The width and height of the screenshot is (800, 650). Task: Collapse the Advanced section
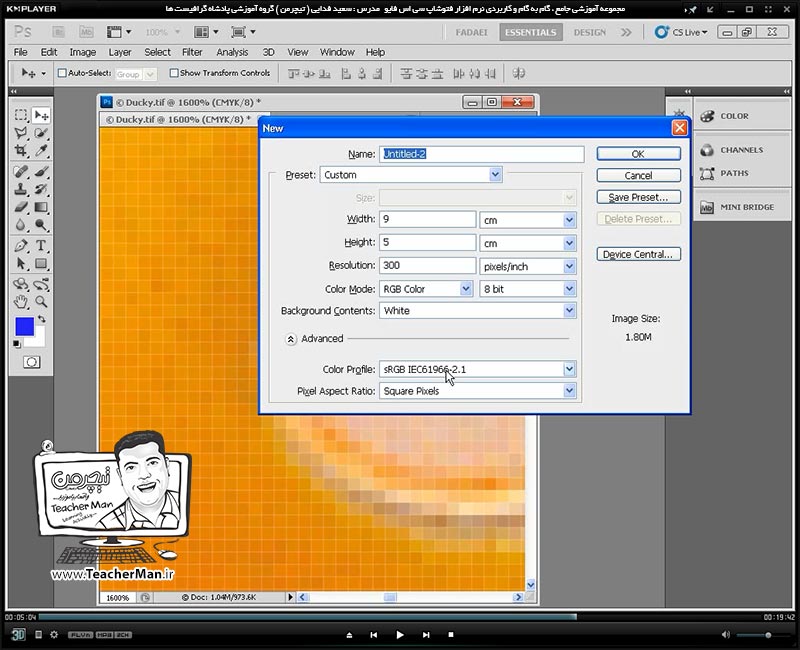click(x=291, y=339)
